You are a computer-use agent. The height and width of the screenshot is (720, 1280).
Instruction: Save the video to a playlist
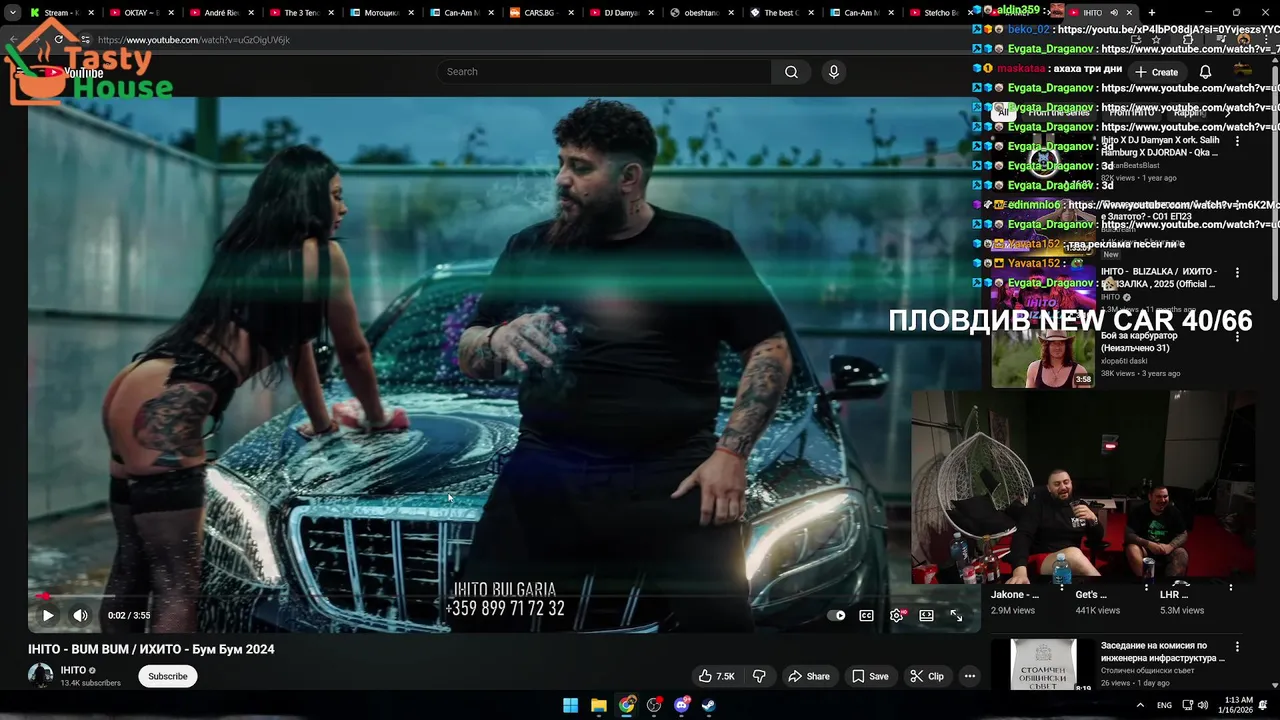coord(869,676)
